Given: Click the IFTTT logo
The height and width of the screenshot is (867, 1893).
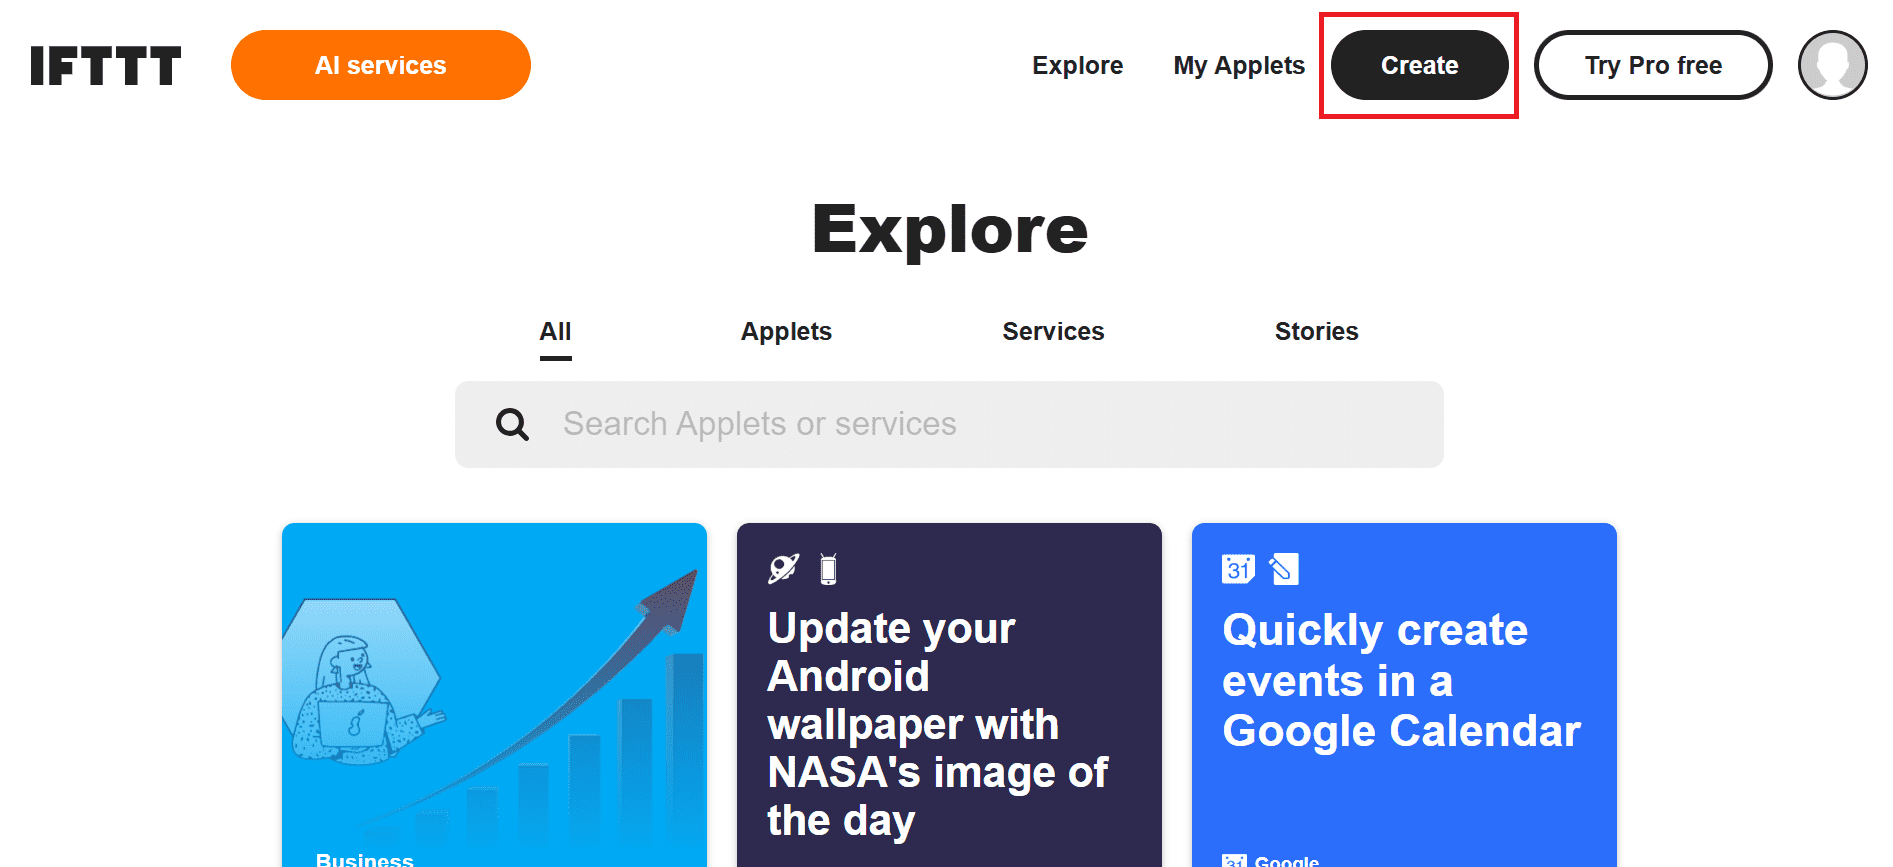Looking at the screenshot, I should click(x=106, y=65).
